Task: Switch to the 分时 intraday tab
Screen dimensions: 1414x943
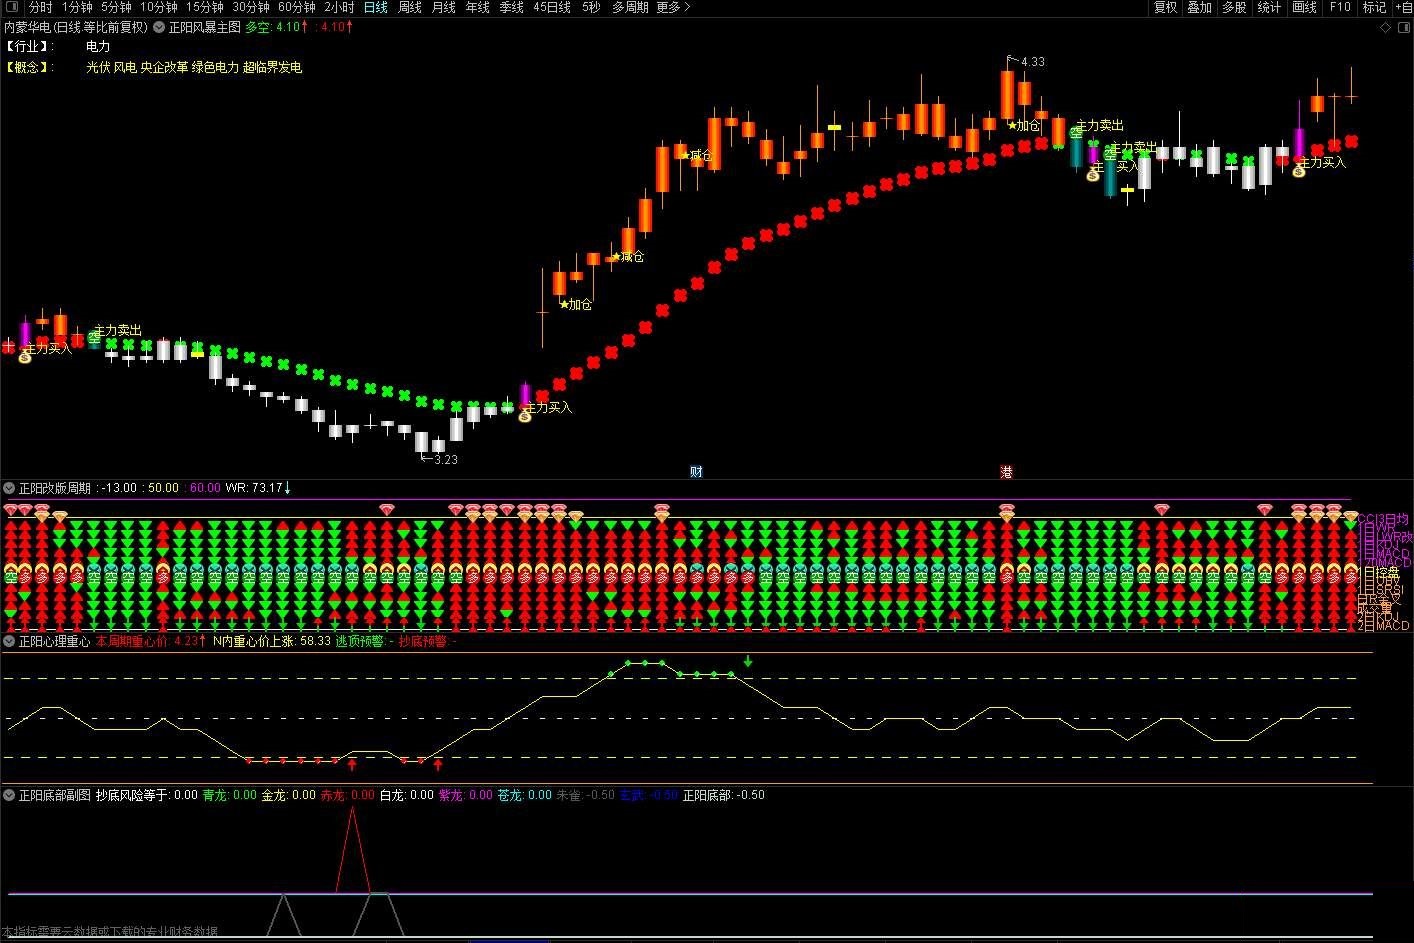Action: click(40, 7)
